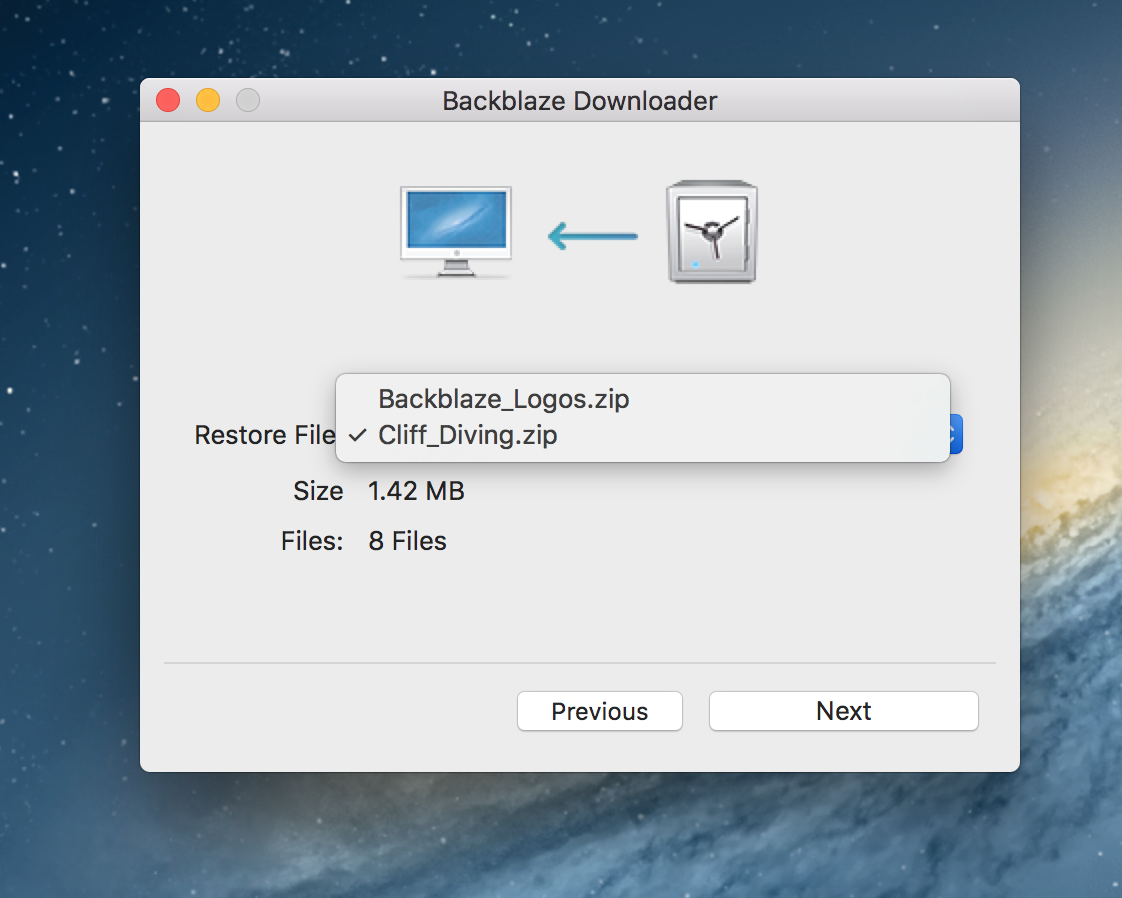Click the 'Backblaze Downloader' window title

(580, 101)
